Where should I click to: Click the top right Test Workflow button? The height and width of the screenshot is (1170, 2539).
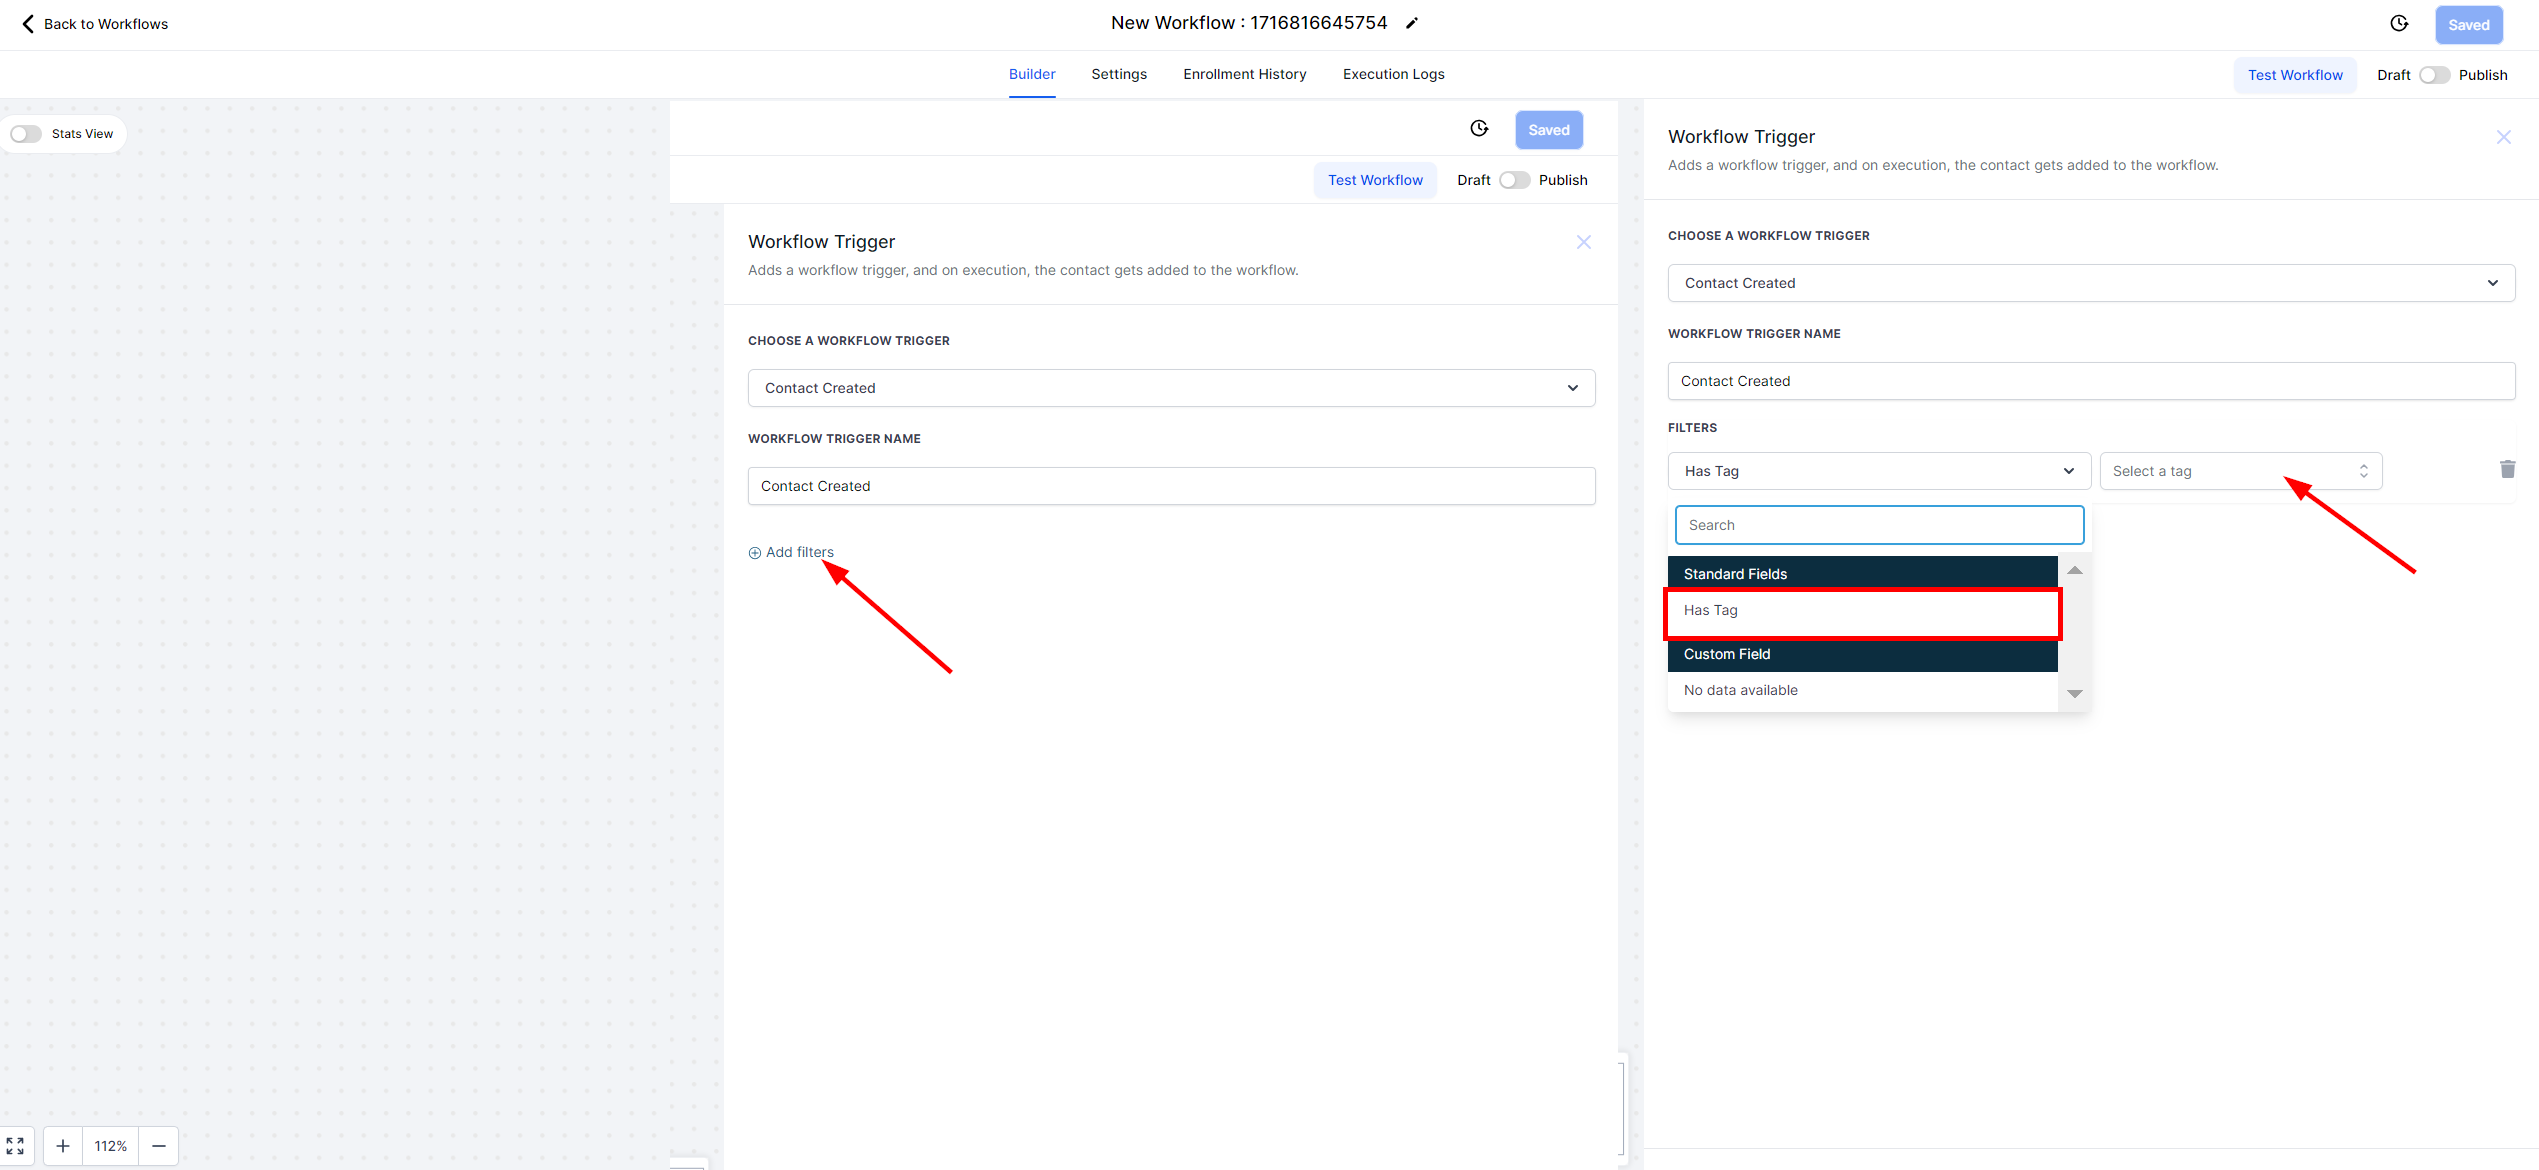pyautogui.click(x=2294, y=75)
